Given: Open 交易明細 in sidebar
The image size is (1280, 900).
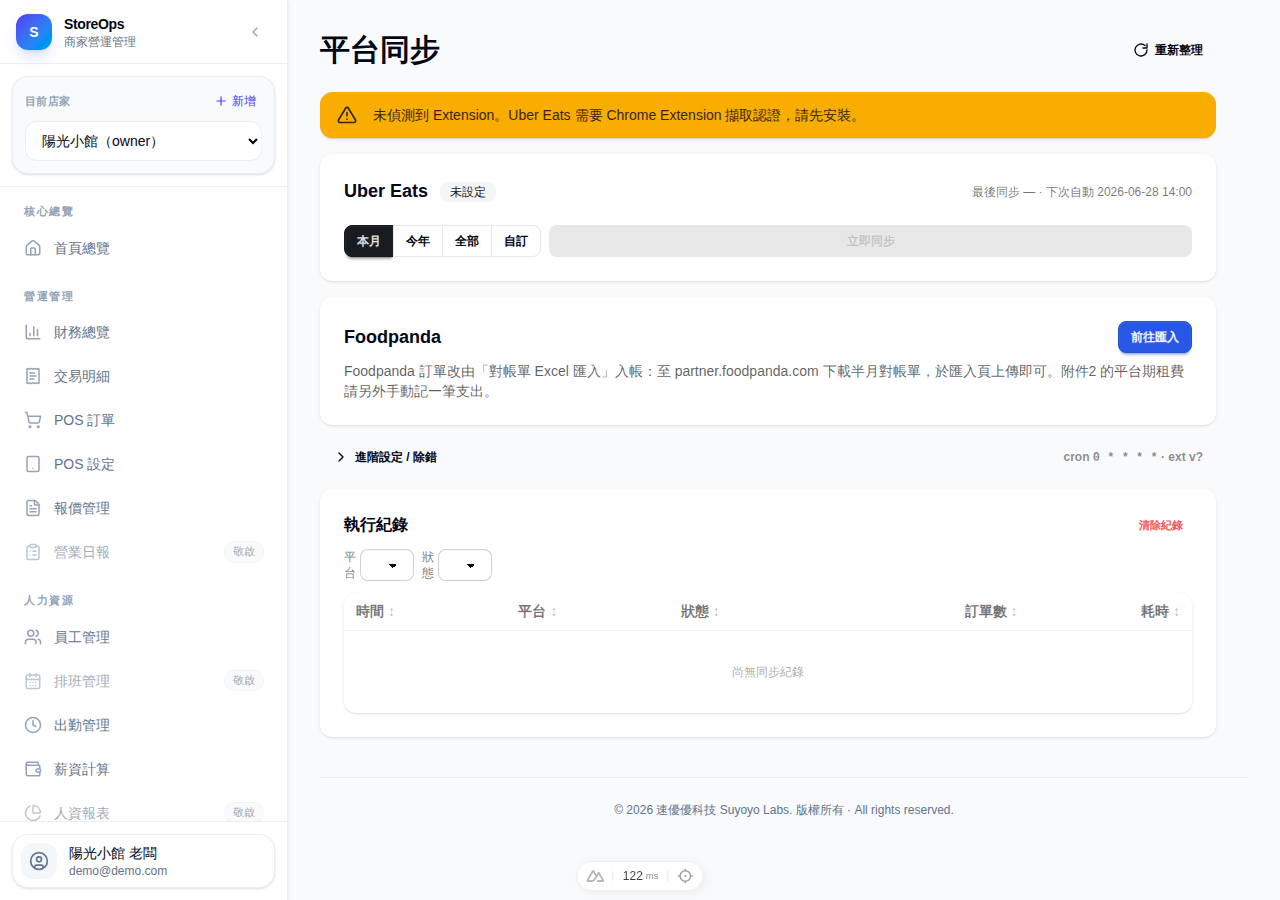Looking at the screenshot, I should 143,376.
